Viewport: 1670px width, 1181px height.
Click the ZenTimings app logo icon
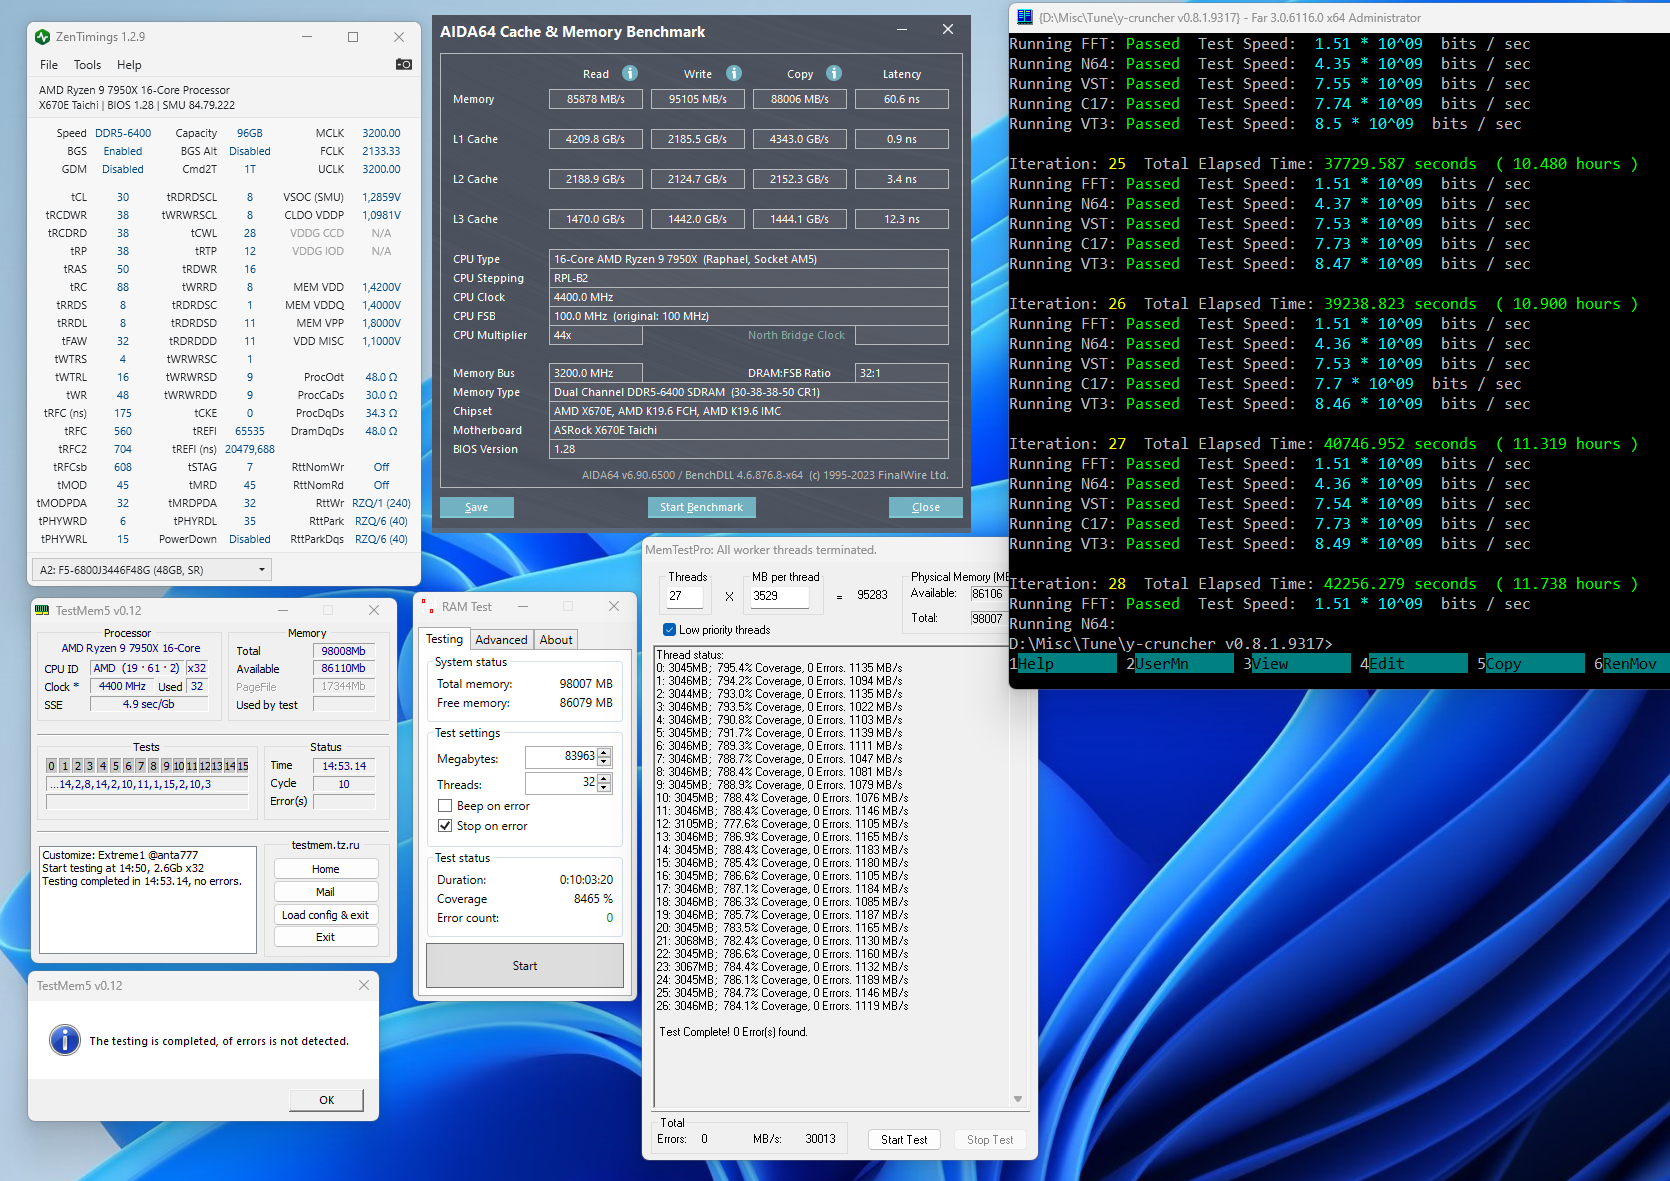(x=42, y=37)
